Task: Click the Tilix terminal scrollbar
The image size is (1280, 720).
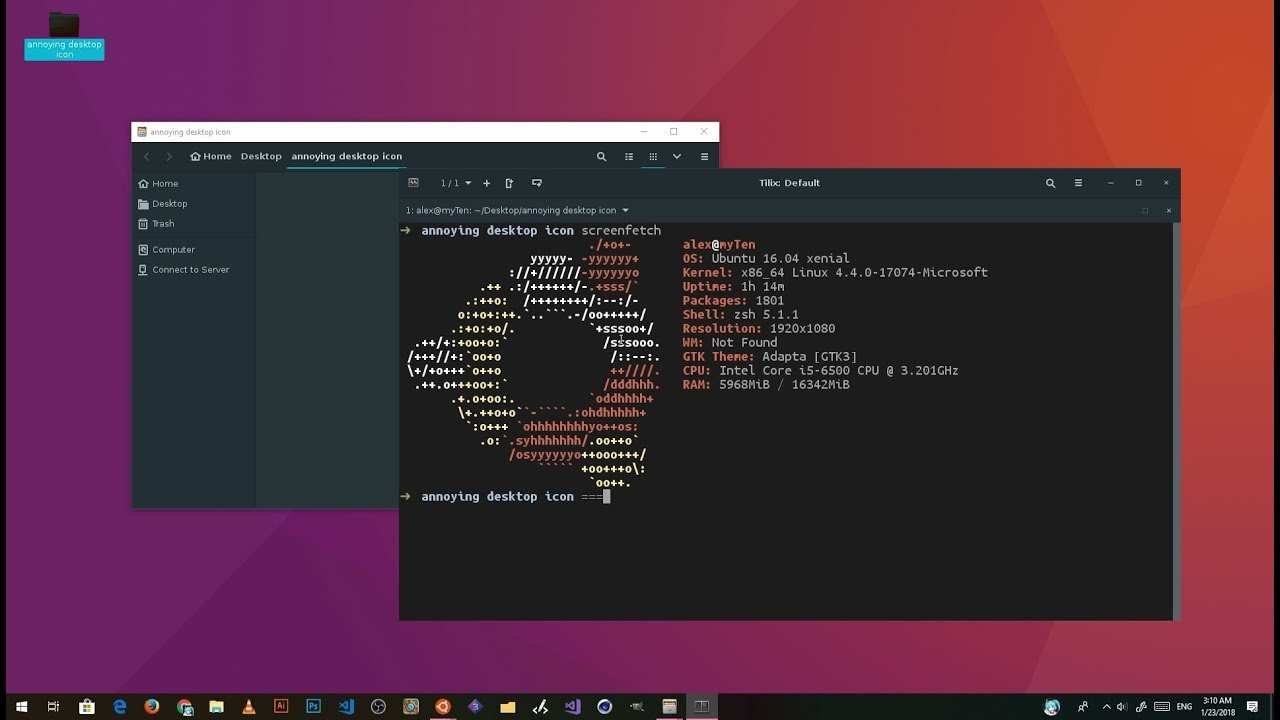Action: [x=1176, y=421]
